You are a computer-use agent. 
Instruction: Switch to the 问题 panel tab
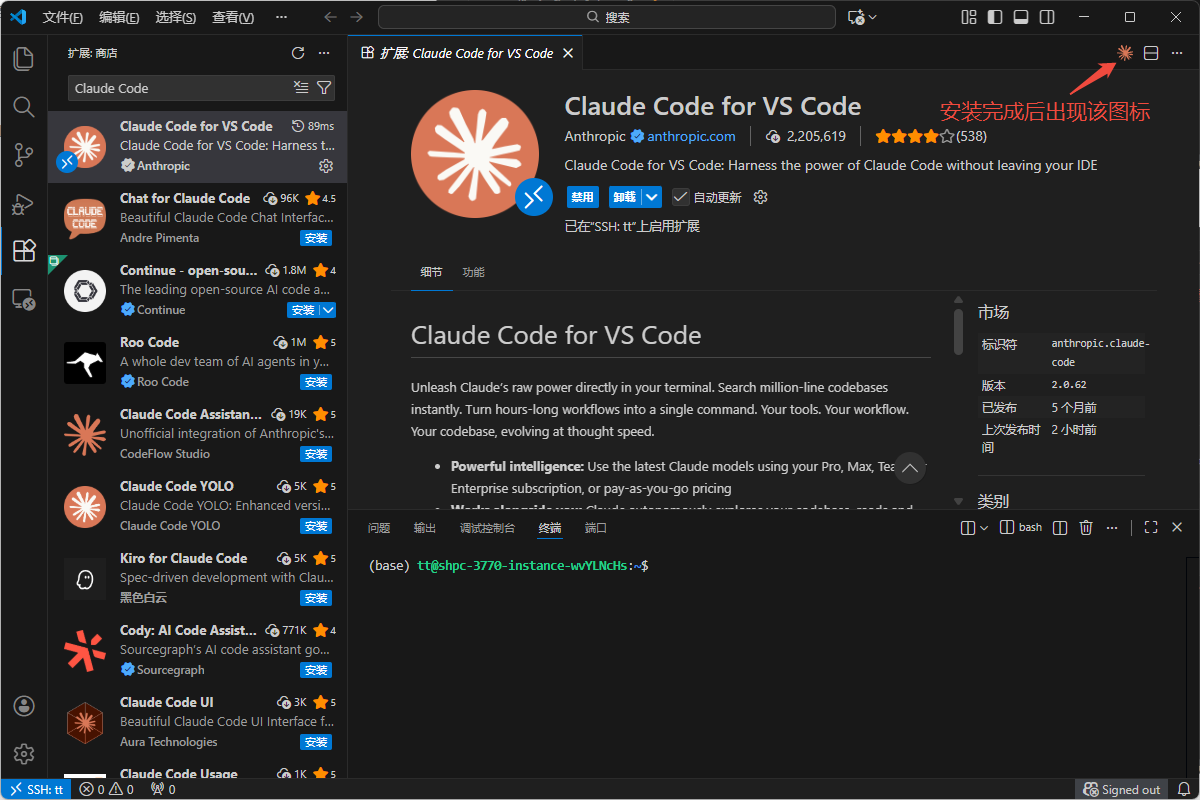pyautogui.click(x=379, y=527)
